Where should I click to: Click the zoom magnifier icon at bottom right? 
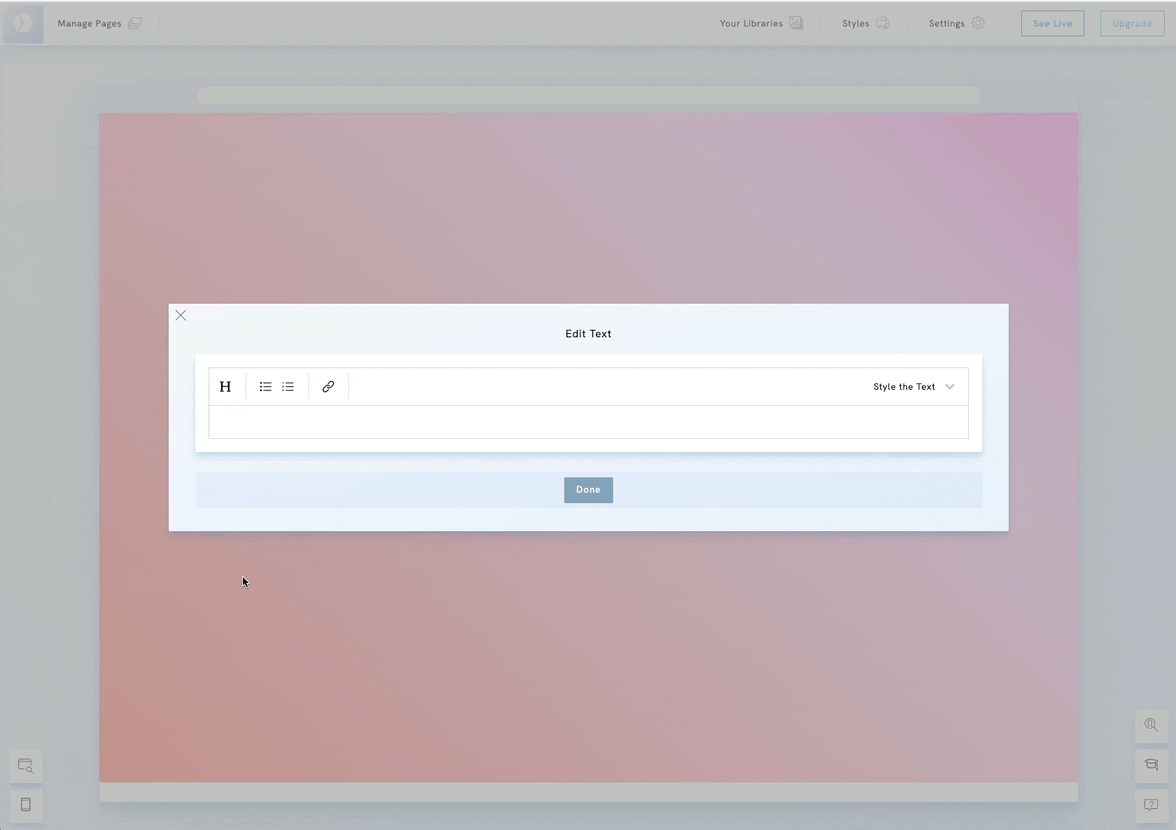point(1151,726)
